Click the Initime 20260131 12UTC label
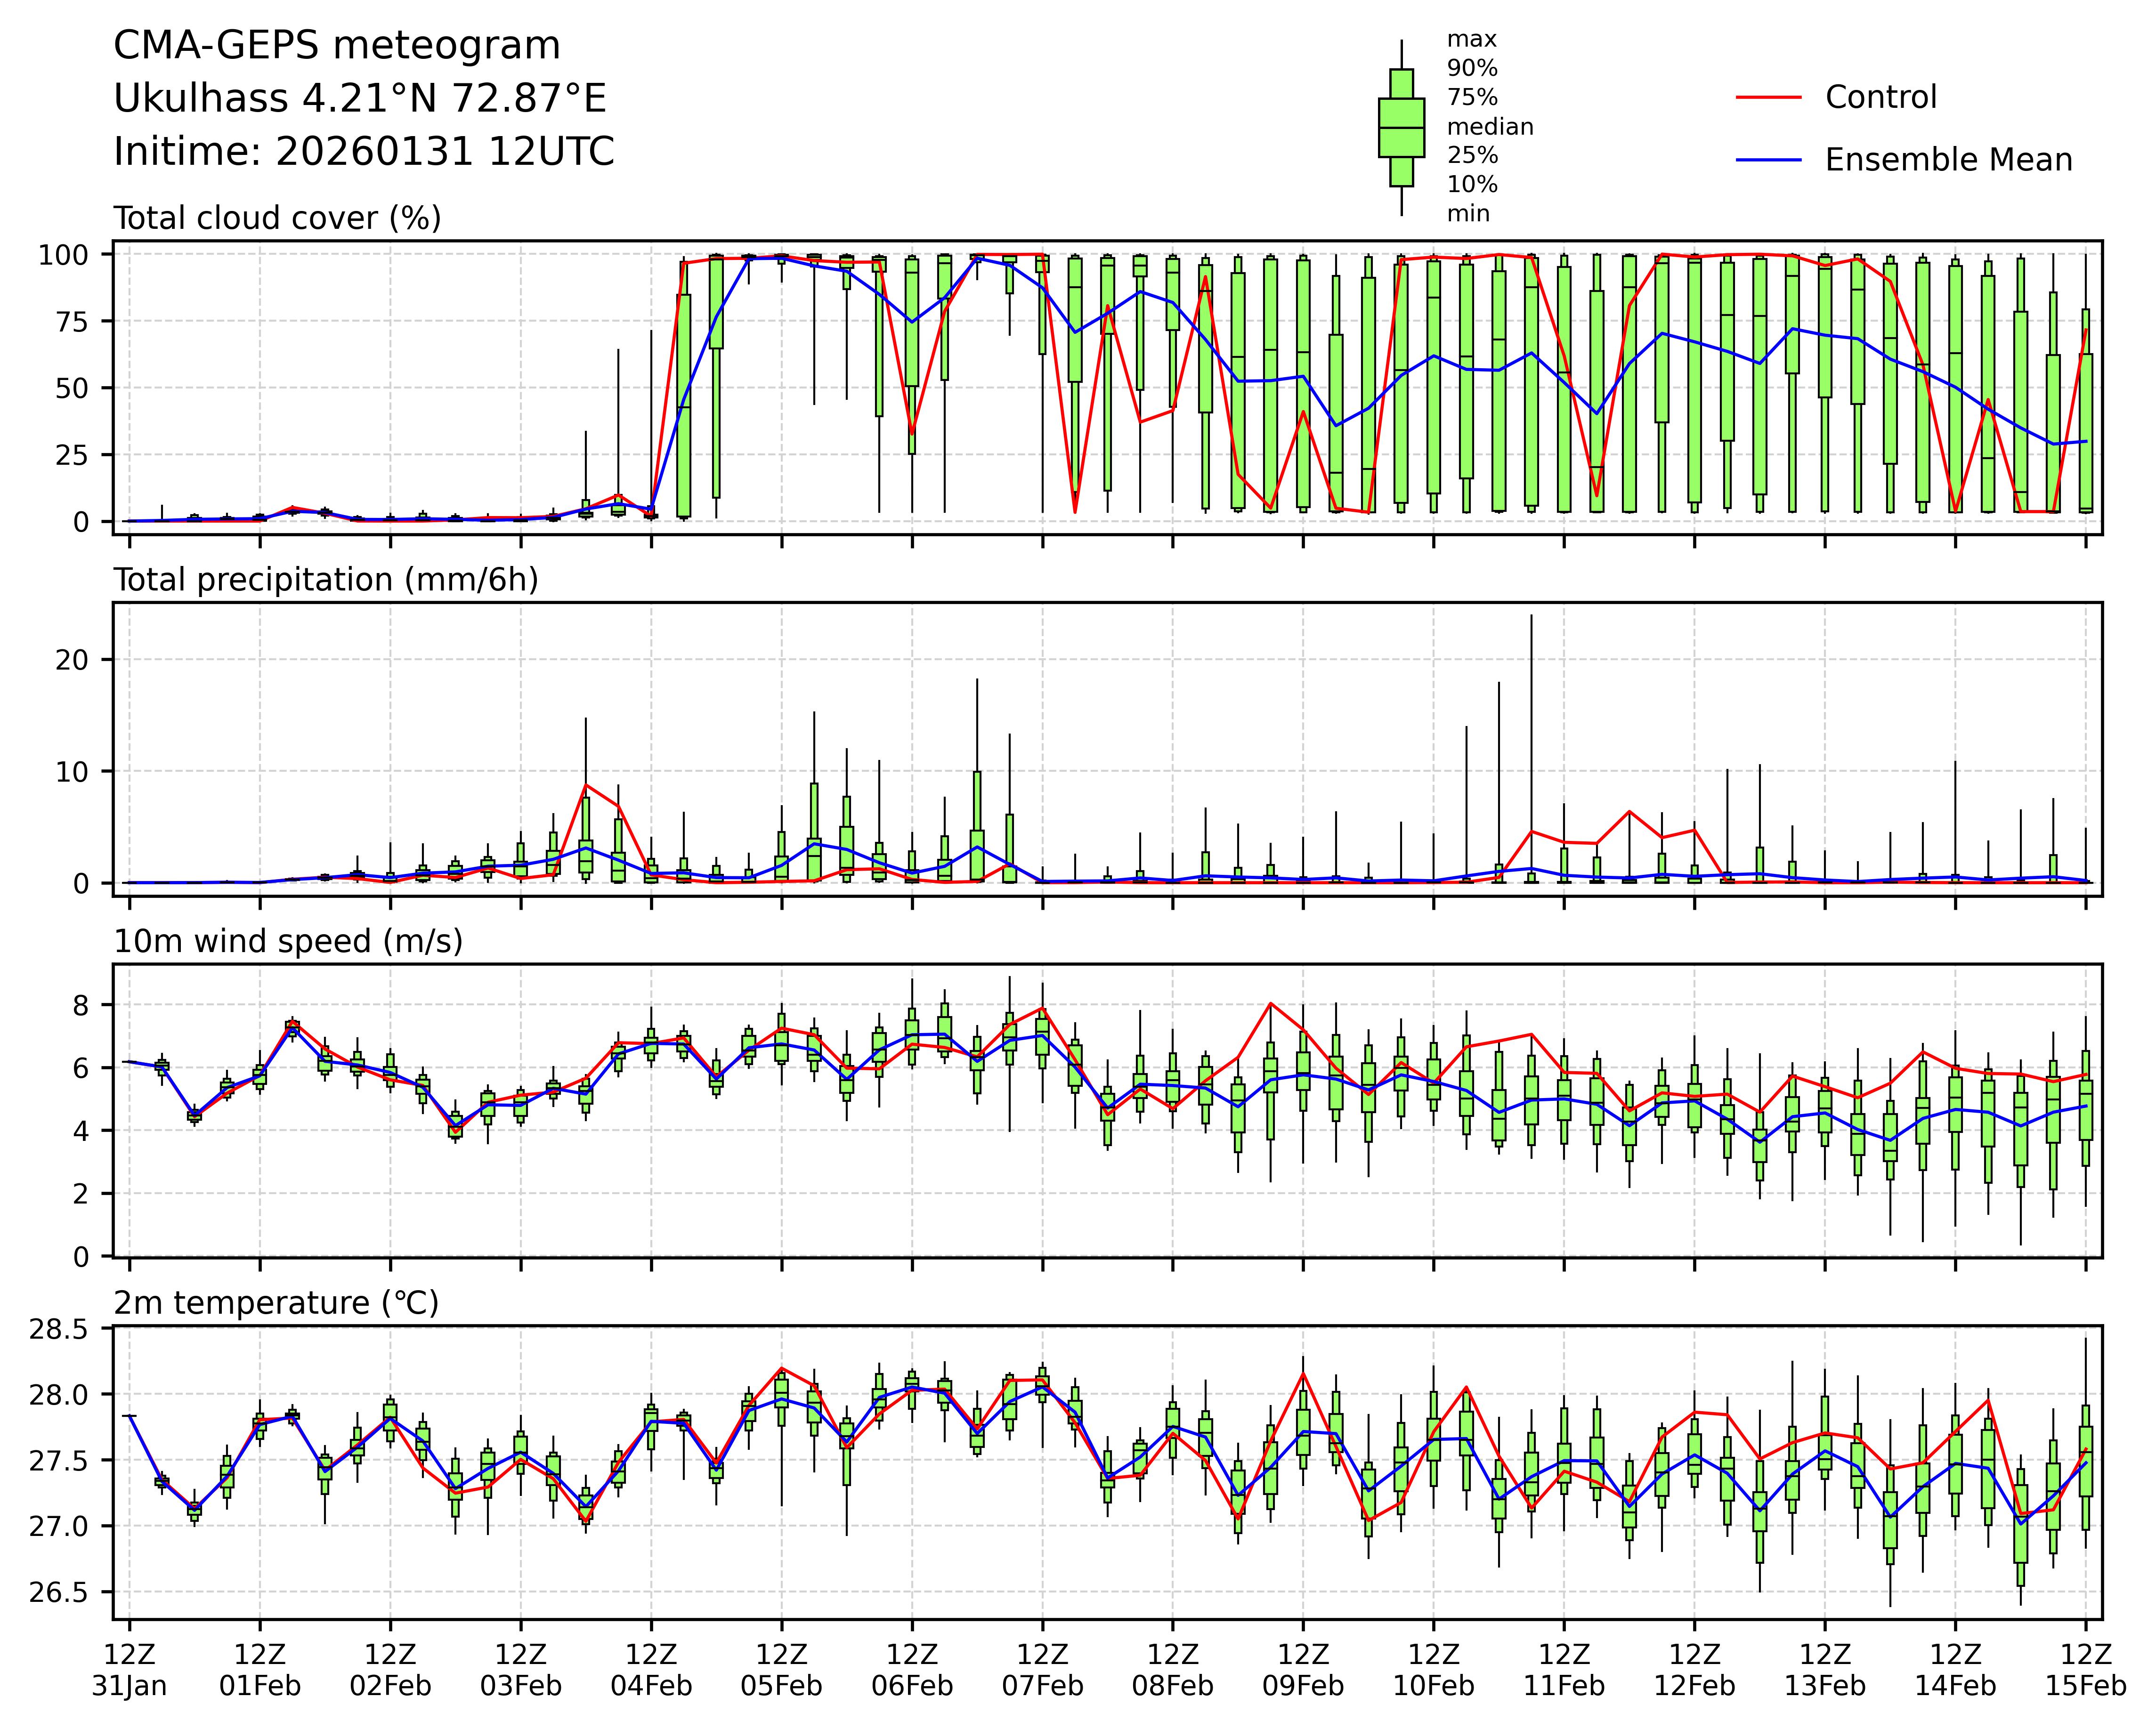Screen dimensions: 2156x1729 [x=363, y=152]
